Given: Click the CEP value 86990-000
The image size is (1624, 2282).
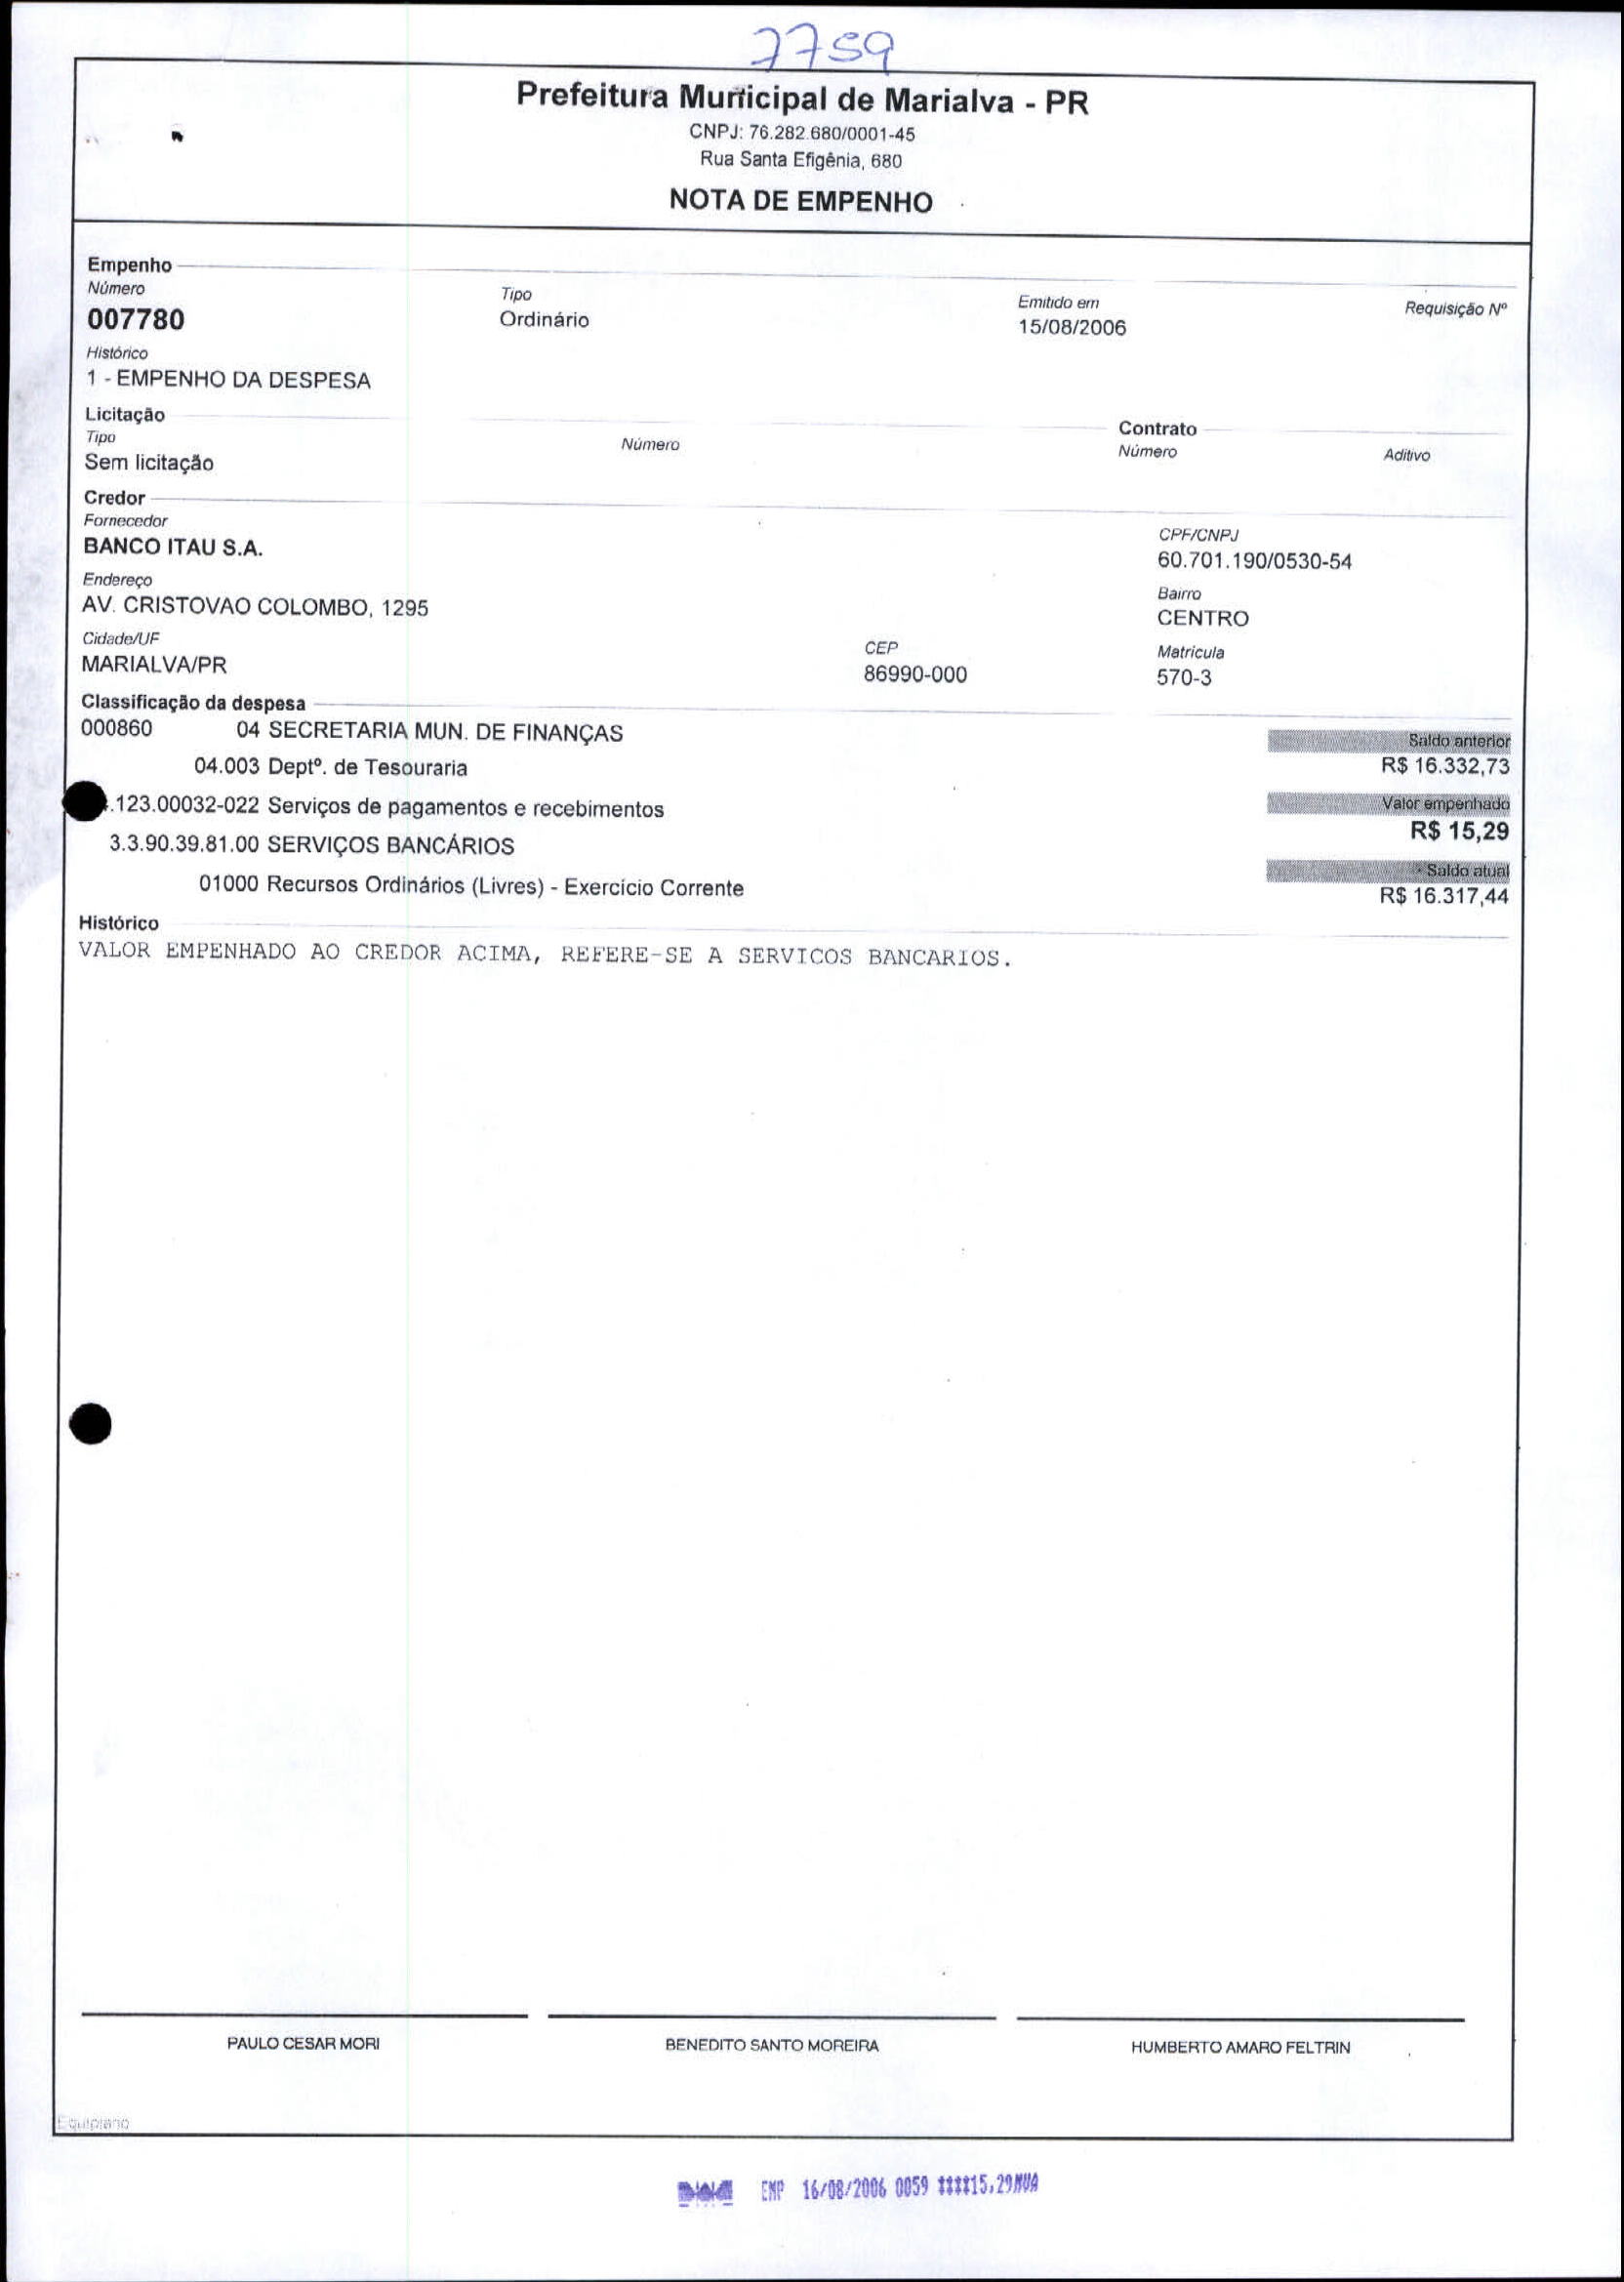Looking at the screenshot, I should (915, 675).
